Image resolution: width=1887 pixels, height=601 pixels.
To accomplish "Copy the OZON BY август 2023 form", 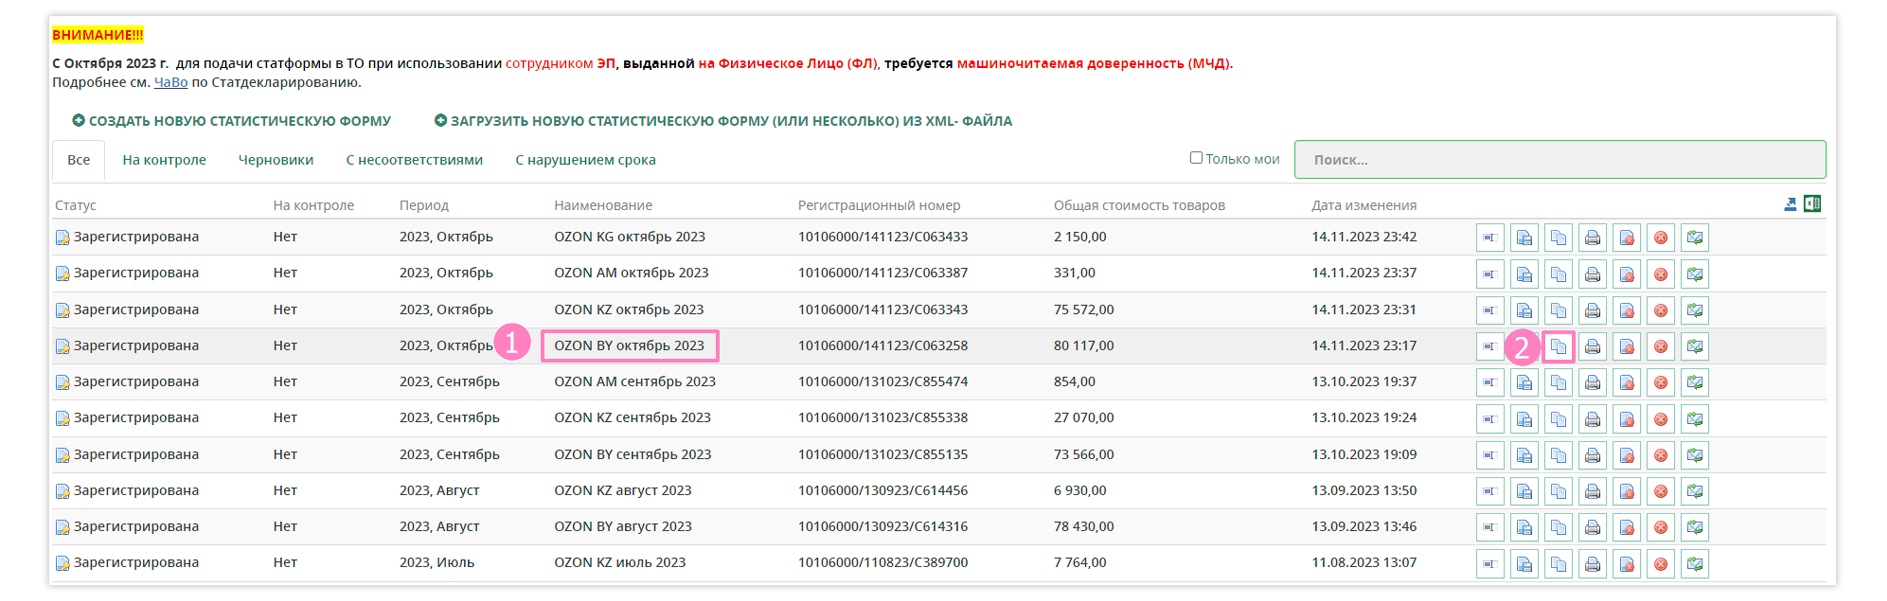I will click(x=1558, y=527).
